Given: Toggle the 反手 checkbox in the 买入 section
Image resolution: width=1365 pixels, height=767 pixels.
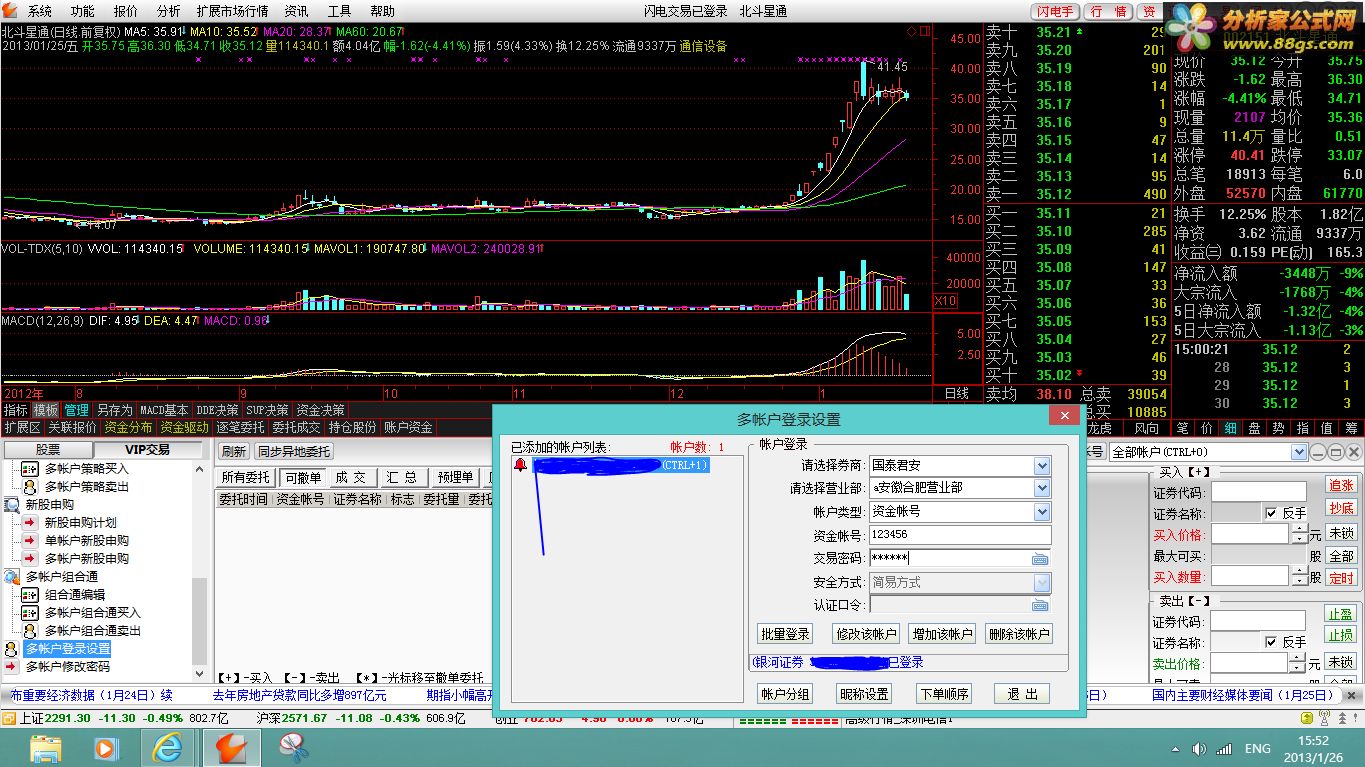Looking at the screenshot, I should [1271, 513].
